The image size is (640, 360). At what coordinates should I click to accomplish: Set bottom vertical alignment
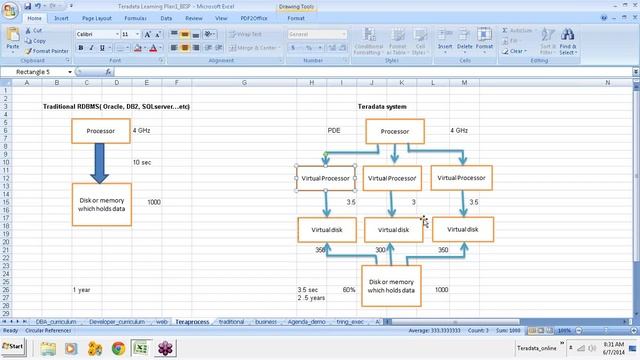pyautogui.click(x=196, y=34)
